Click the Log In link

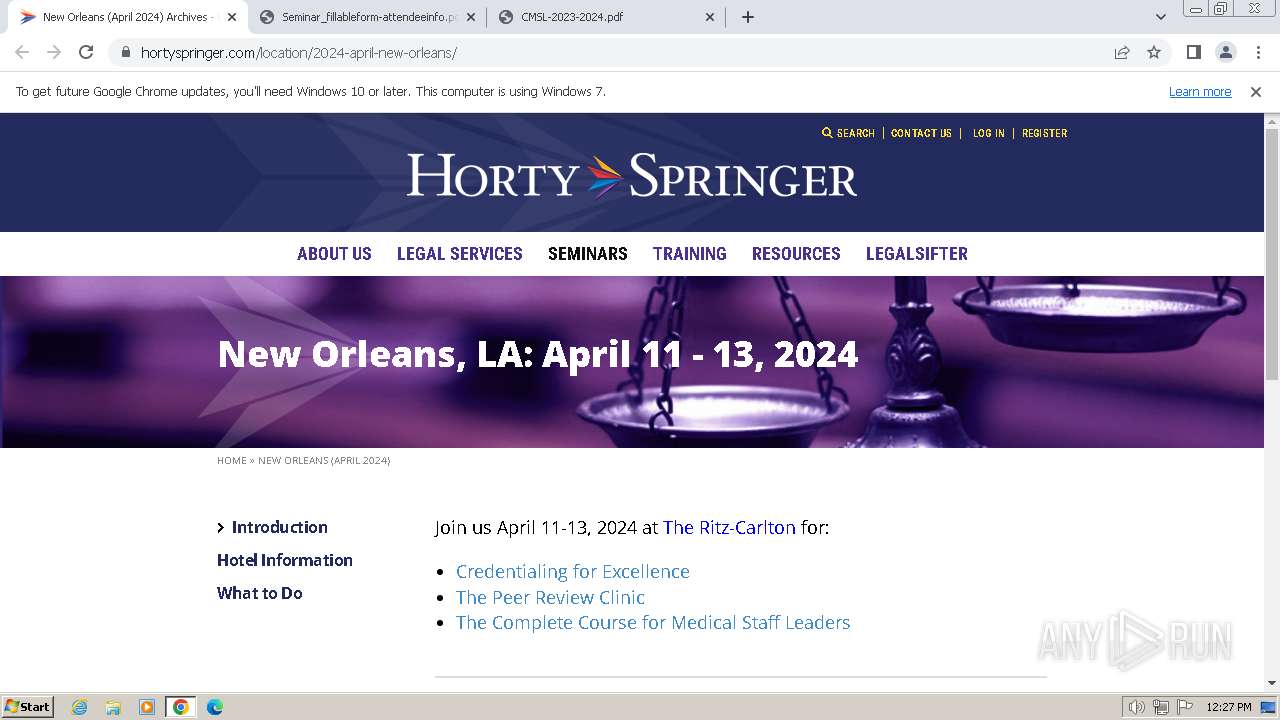[989, 133]
